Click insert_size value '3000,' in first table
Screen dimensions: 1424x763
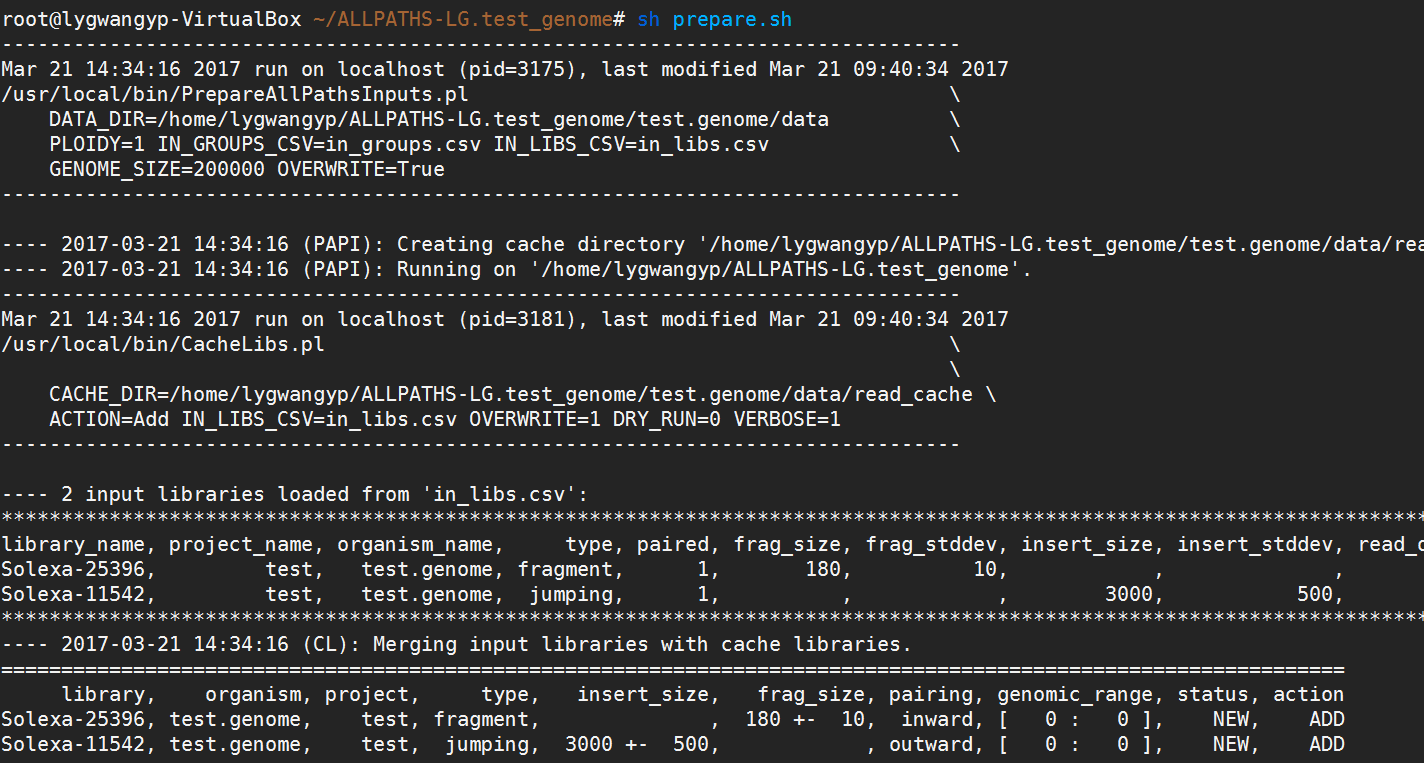point(1135,595)
